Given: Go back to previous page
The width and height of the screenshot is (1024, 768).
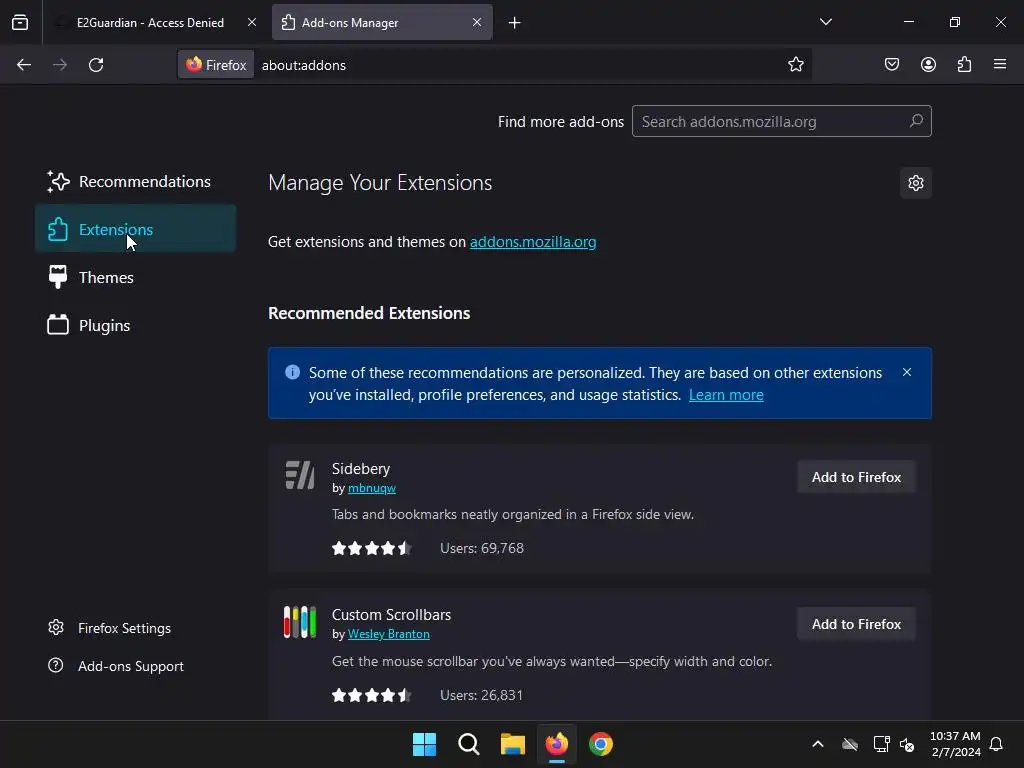Looking at the screenshot, I should [x=24, y=65].
